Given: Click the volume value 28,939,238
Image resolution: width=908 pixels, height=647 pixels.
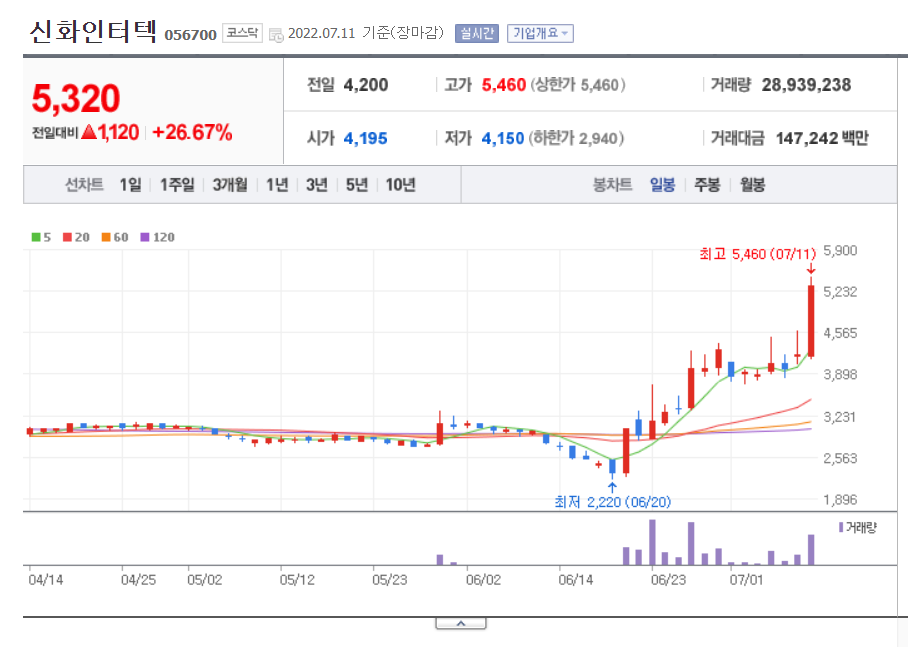Looking at the screenshot, I should 806,85.
